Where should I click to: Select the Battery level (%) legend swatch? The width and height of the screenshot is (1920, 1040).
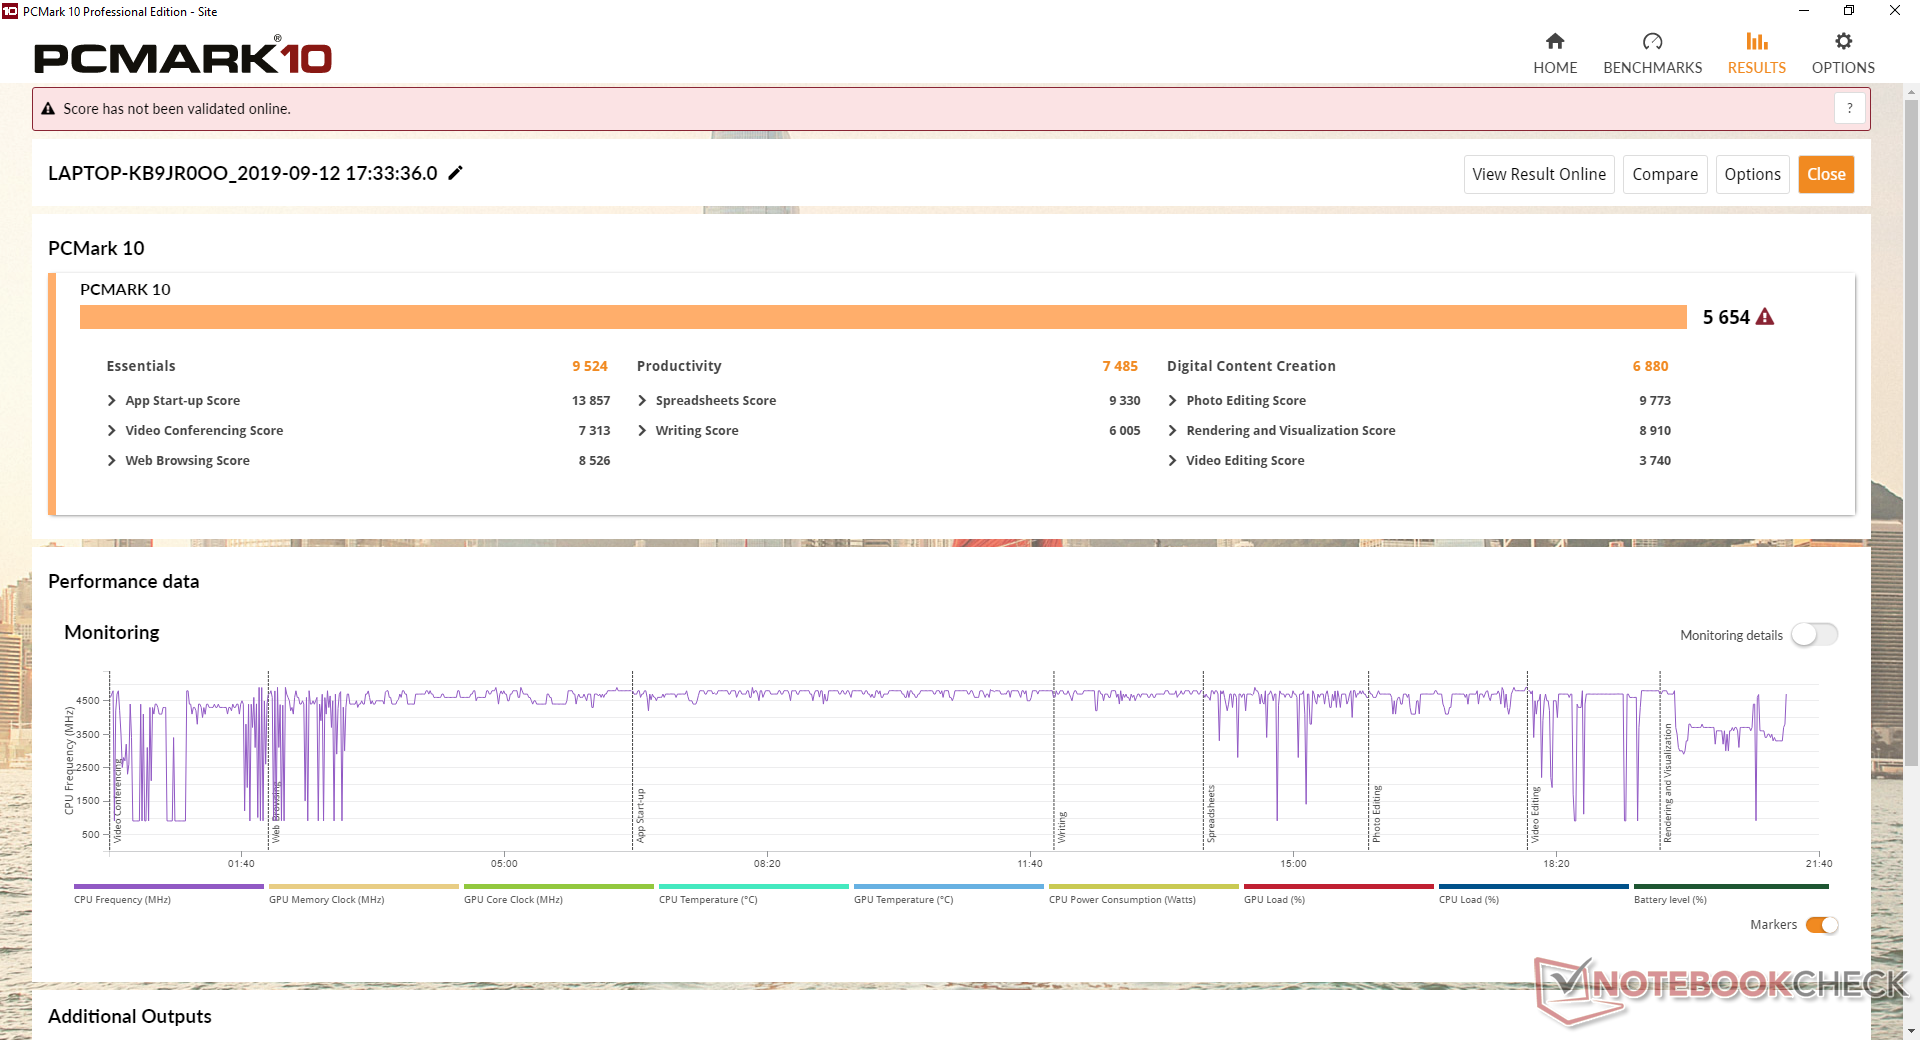[x=1731, y=886]
